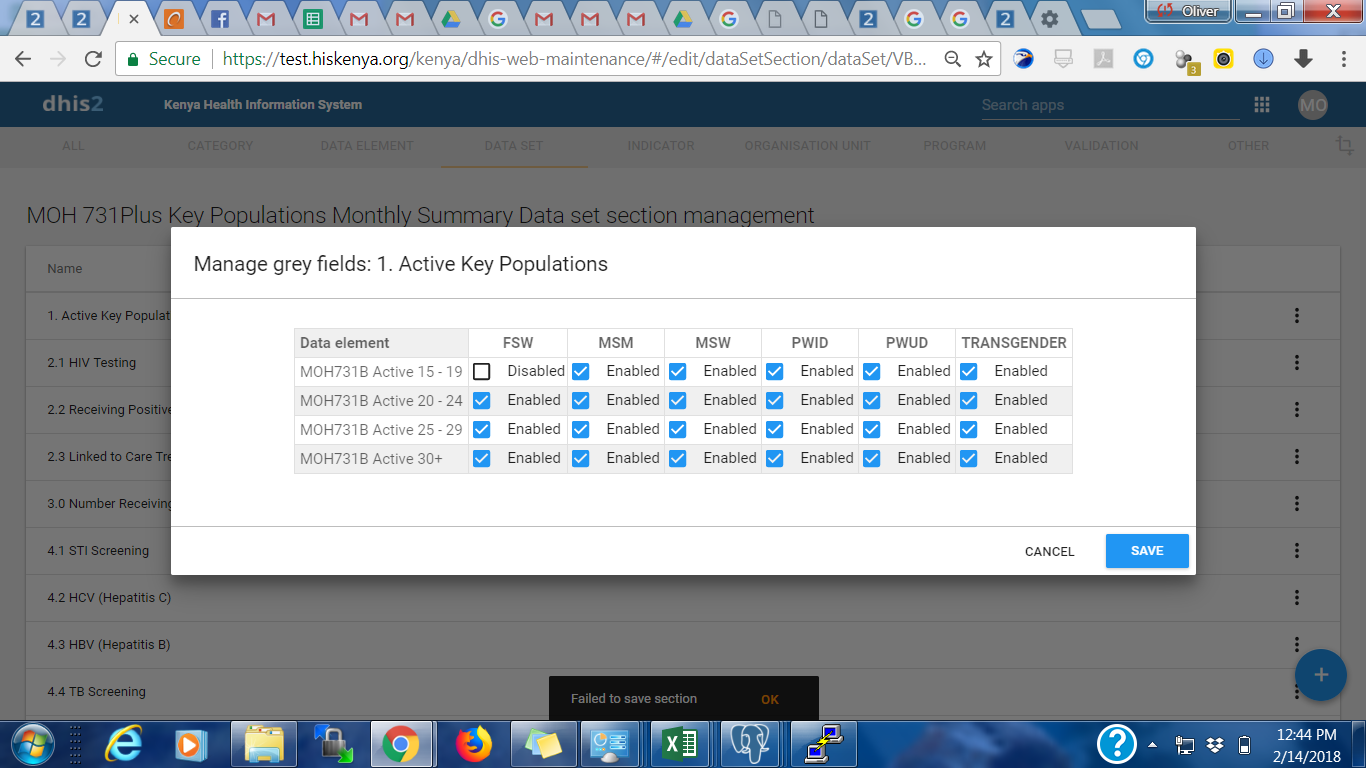
Task: Open three-dot menu for 2.2 Receiving Positive
Action: 1297,410
